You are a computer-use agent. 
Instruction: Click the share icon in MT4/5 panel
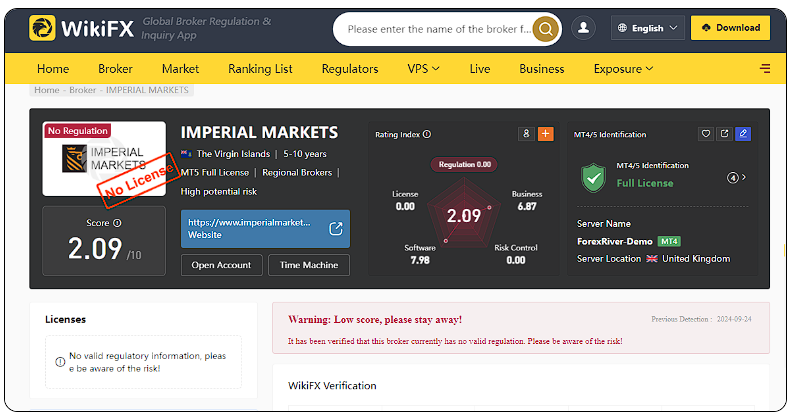click(725, 134)
